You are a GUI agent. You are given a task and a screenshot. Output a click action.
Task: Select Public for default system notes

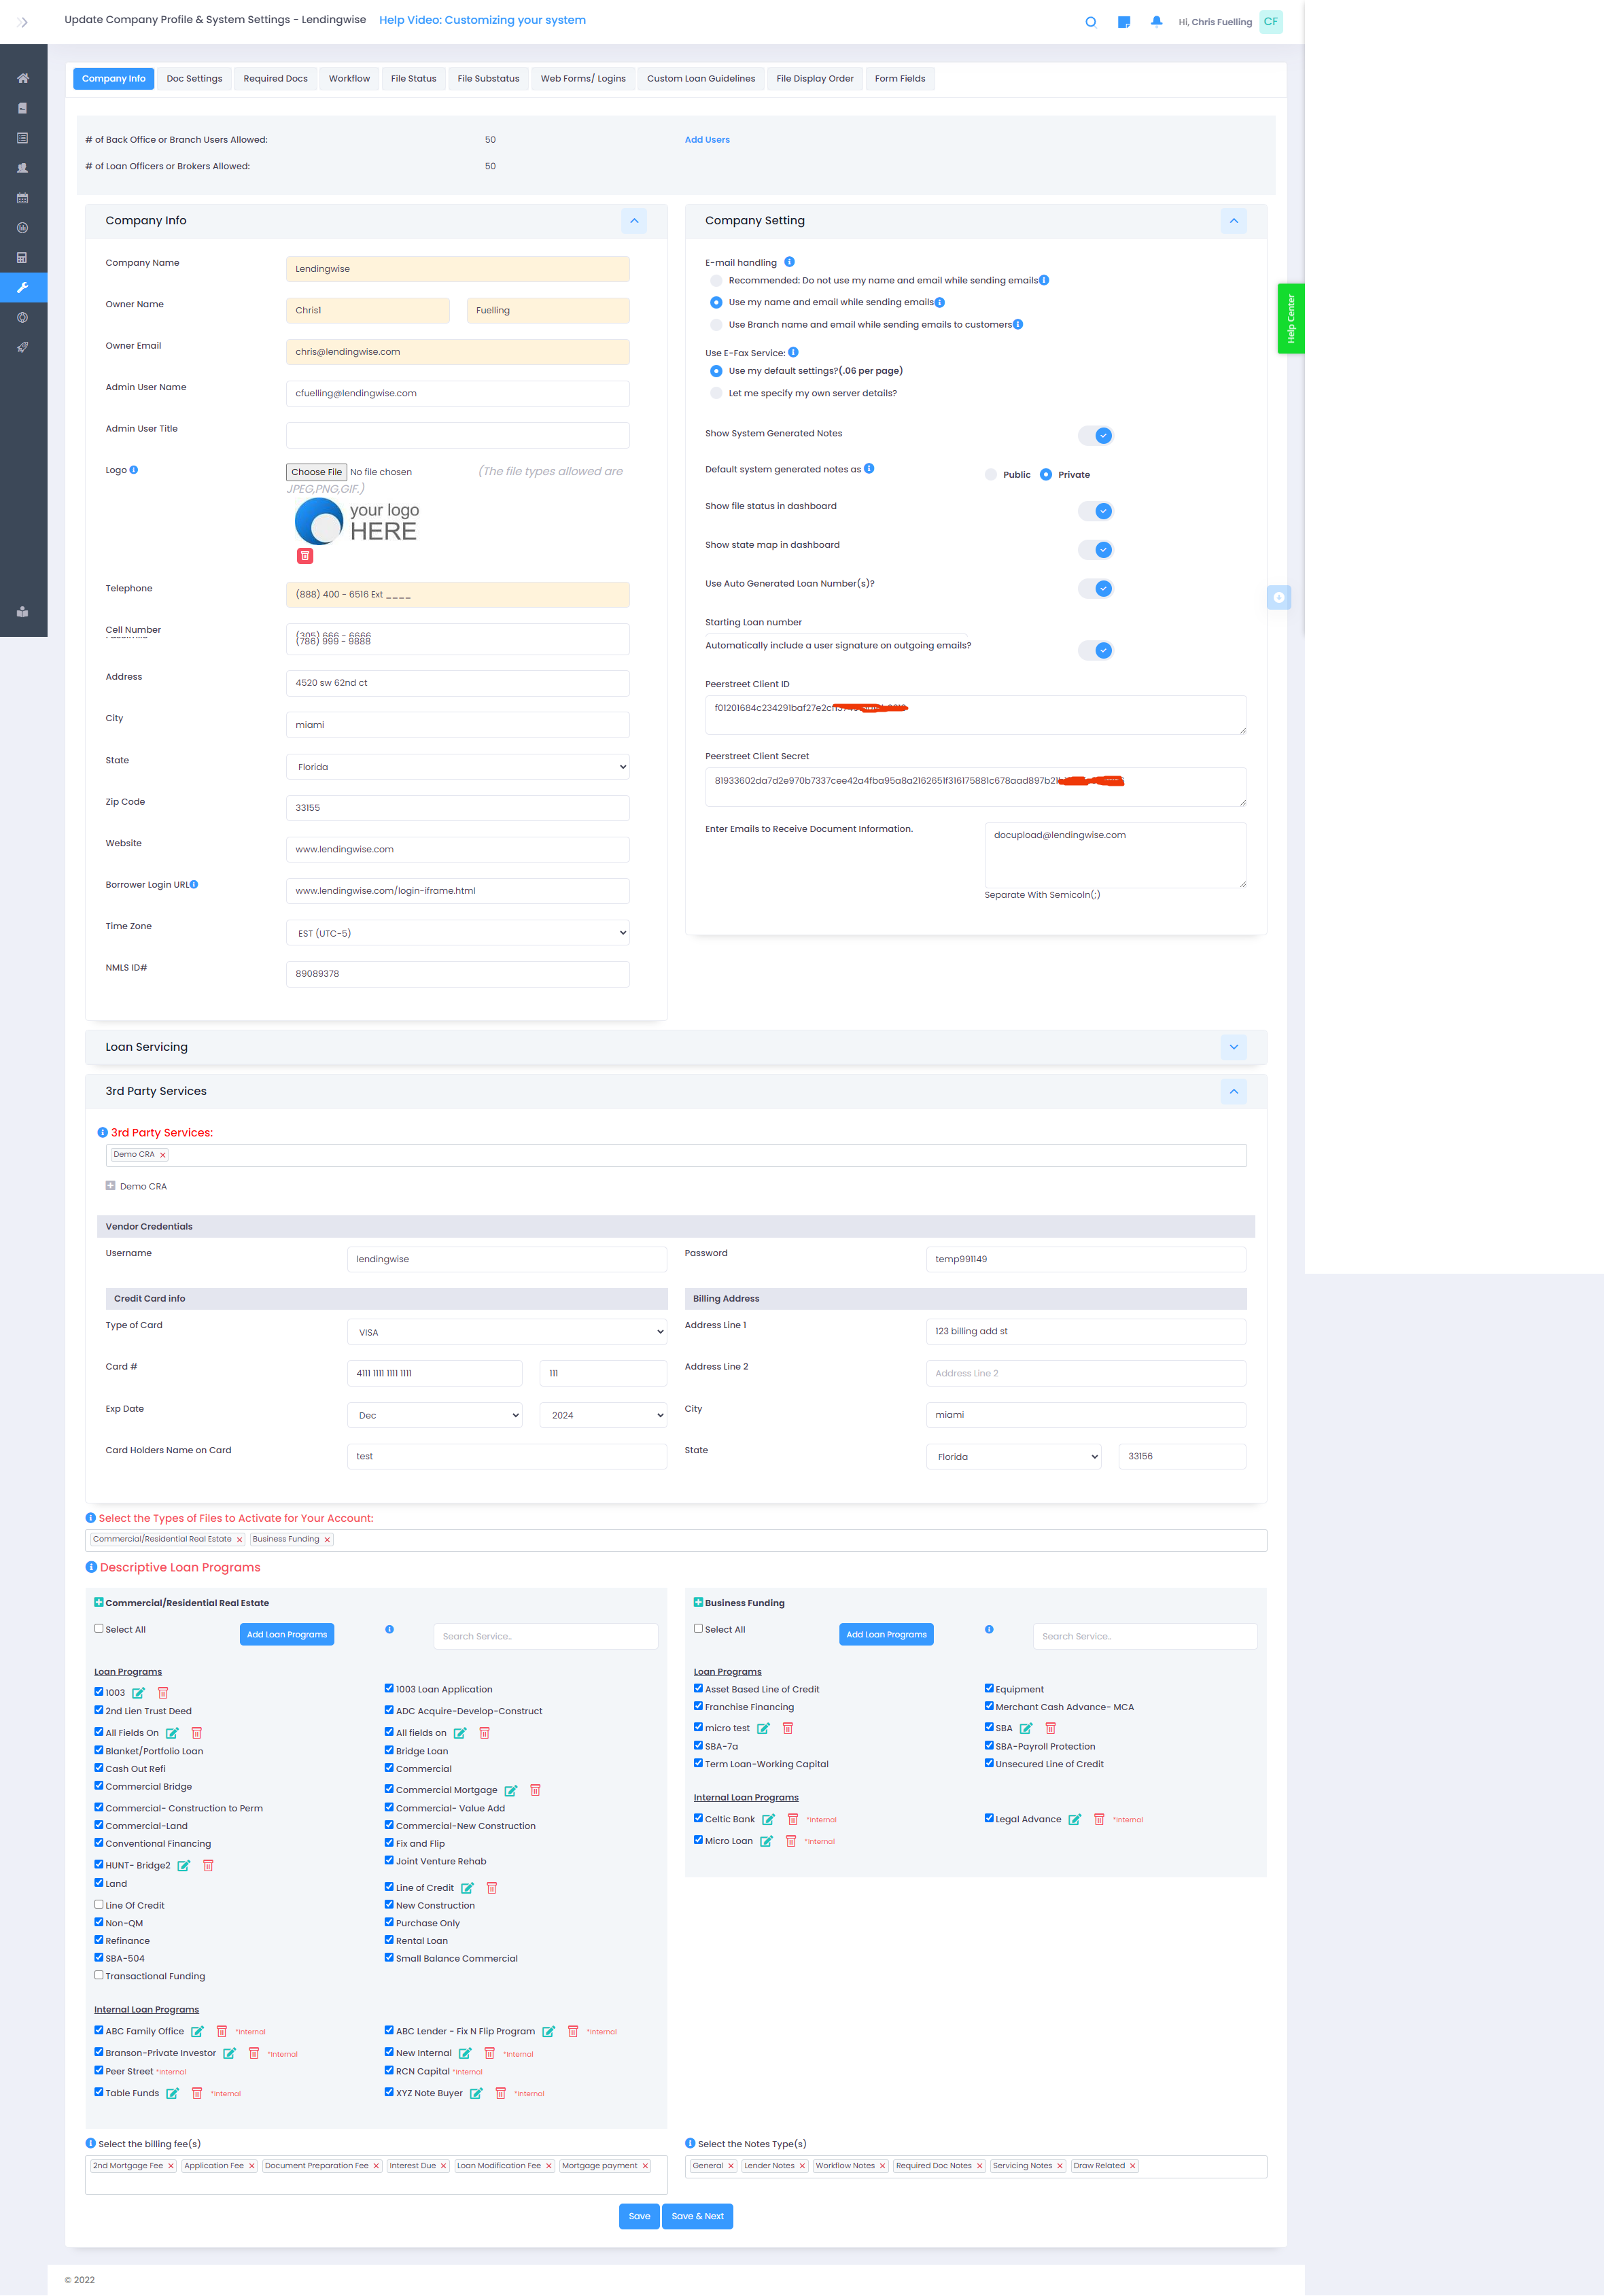(x=991, y=475)
